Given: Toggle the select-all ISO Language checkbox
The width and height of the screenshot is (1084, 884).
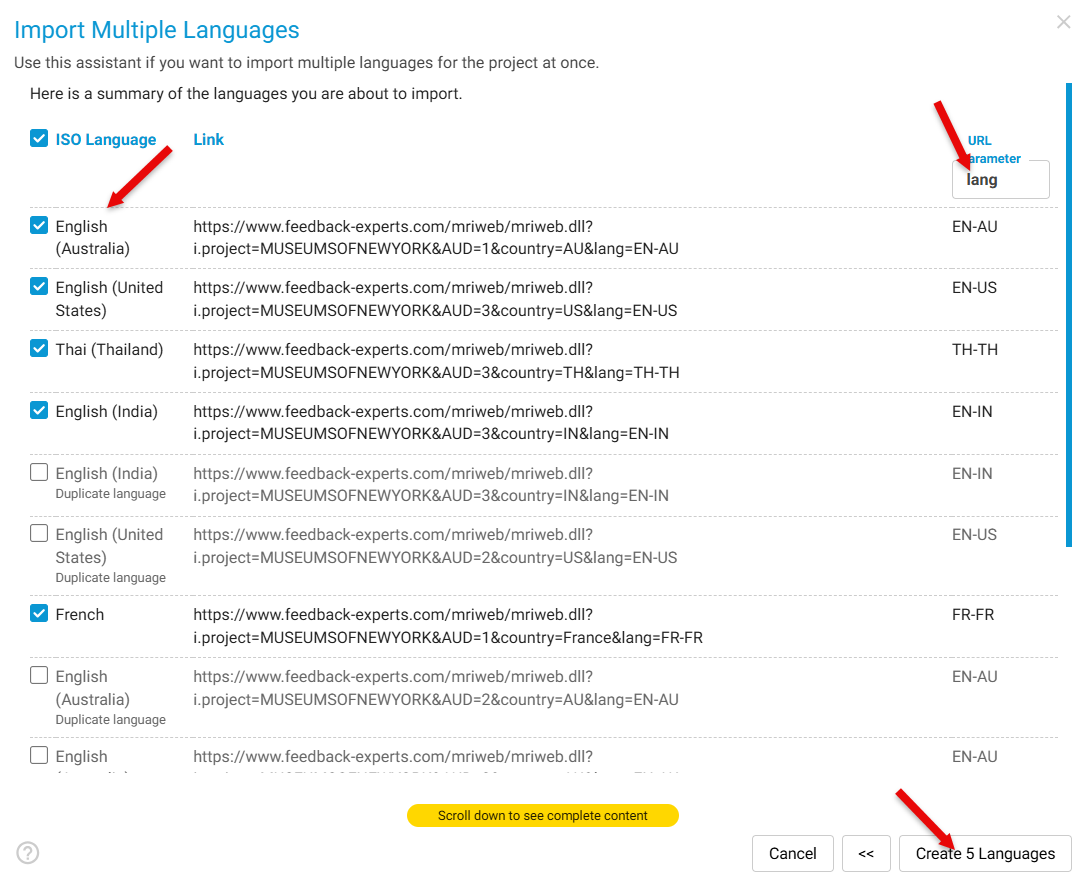Looking at the screenshot, I should click(39, 139).
